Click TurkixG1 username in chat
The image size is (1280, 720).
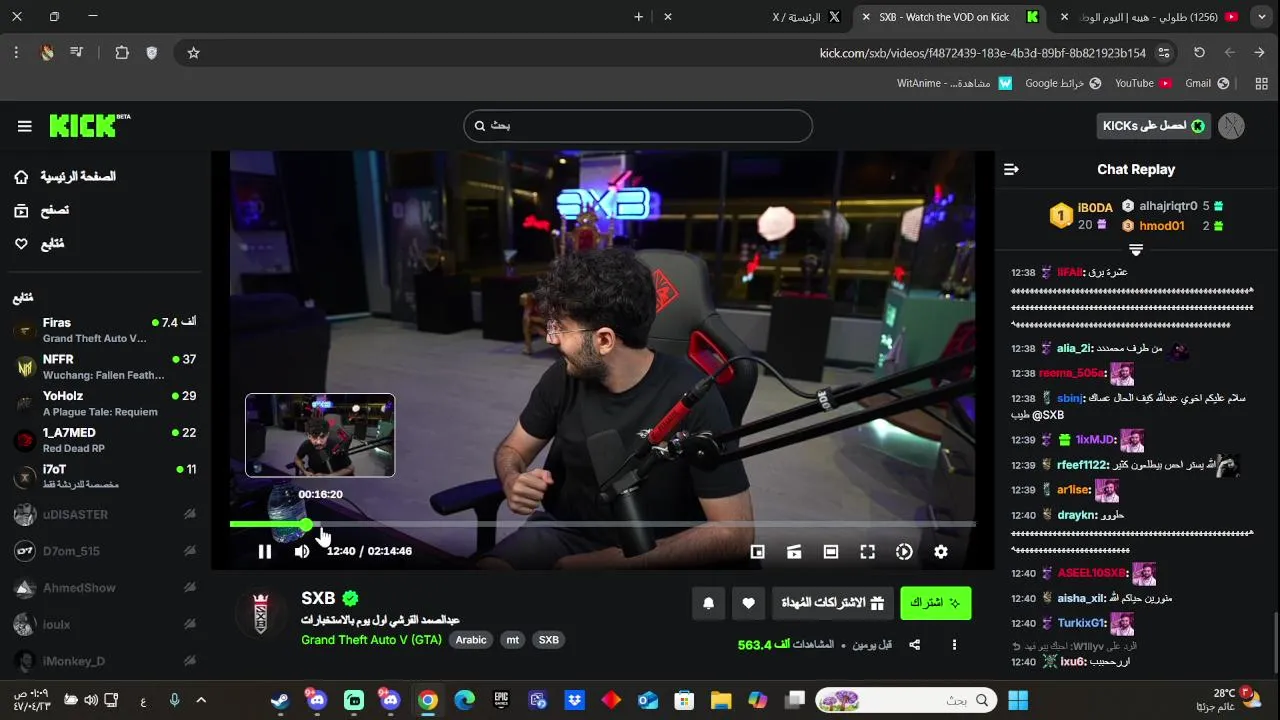pos(1081,623)
